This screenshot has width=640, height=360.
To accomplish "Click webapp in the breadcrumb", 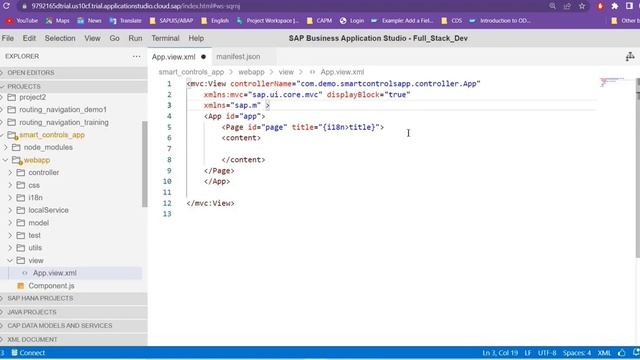I will [x=251, y=72].
